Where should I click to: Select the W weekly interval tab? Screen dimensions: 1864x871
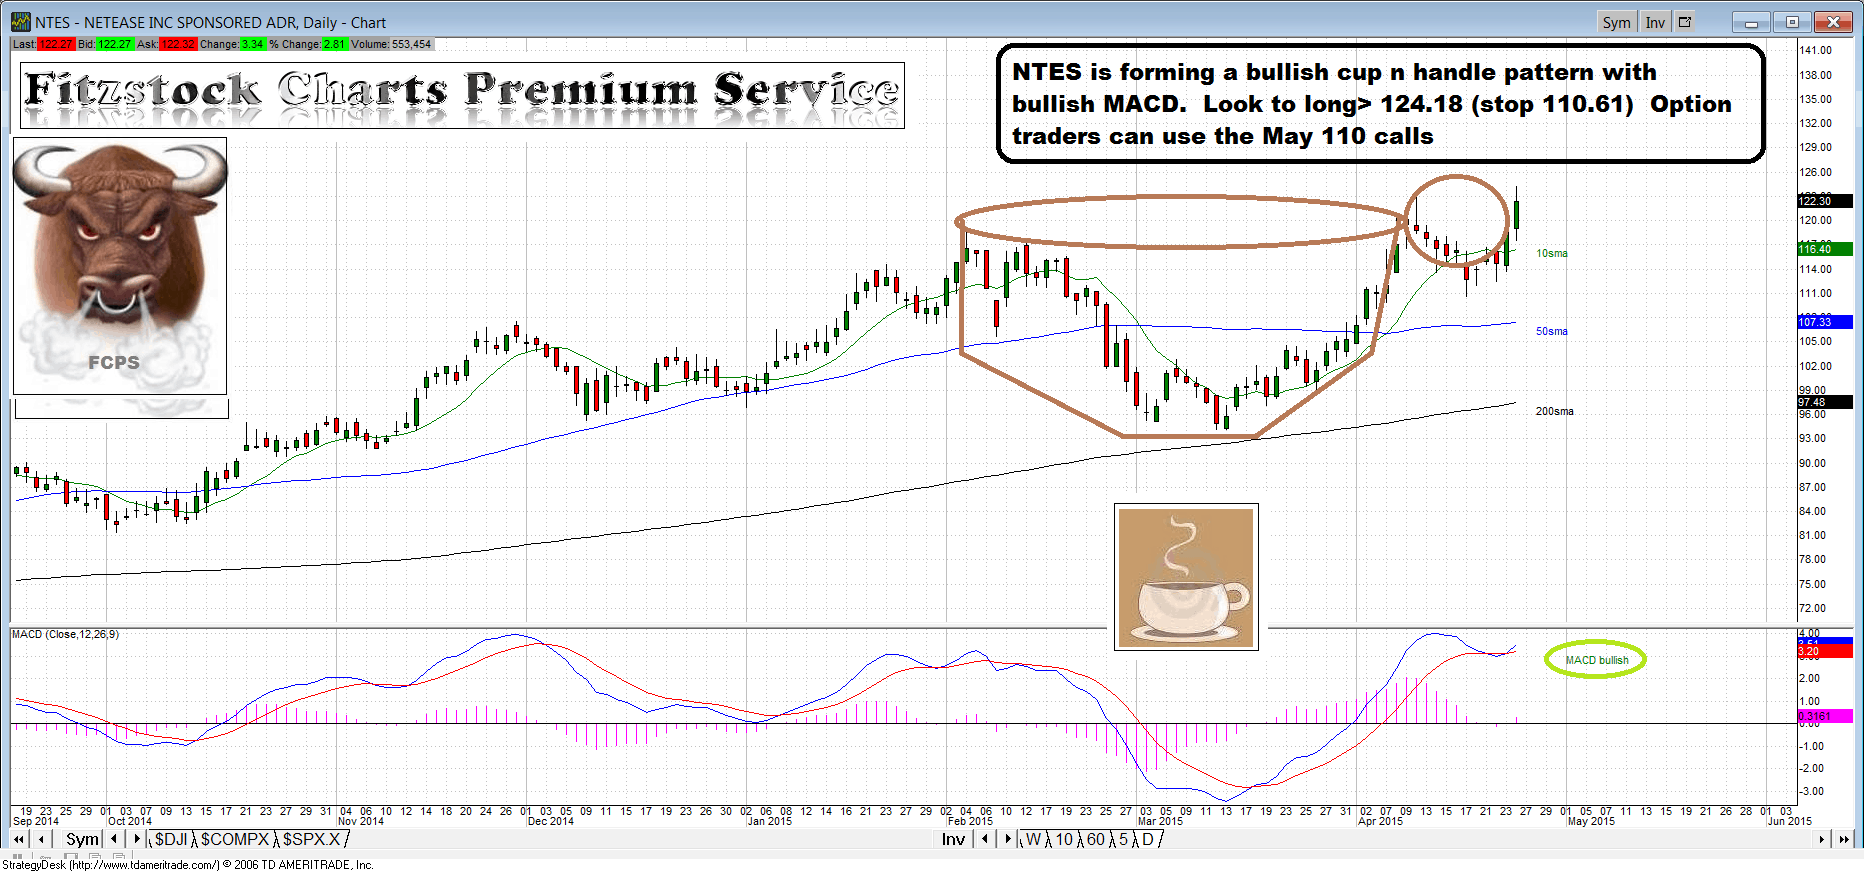pos(1033,840)
